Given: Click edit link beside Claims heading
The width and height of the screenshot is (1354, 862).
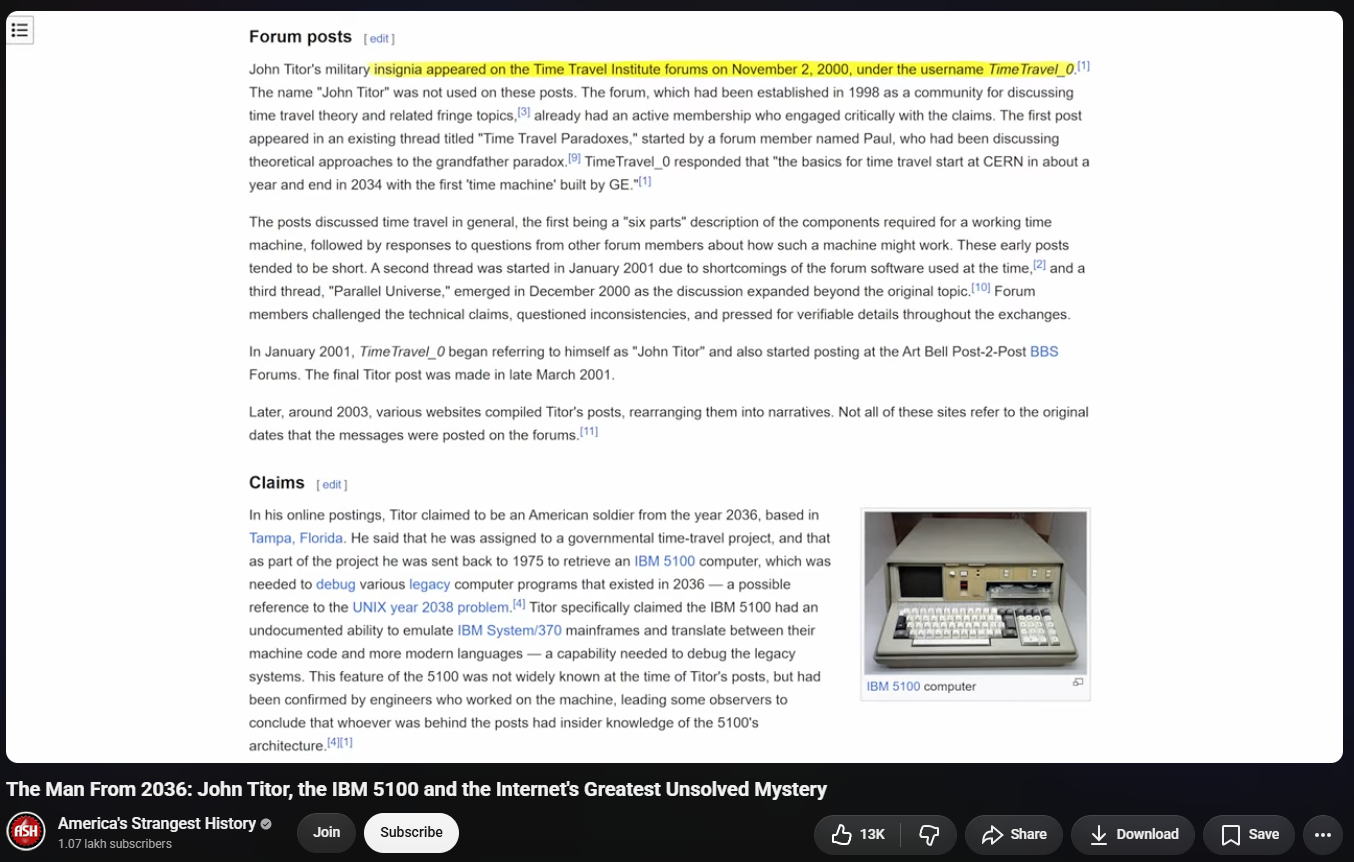Looking at the screenshot, I should [331, 485].
